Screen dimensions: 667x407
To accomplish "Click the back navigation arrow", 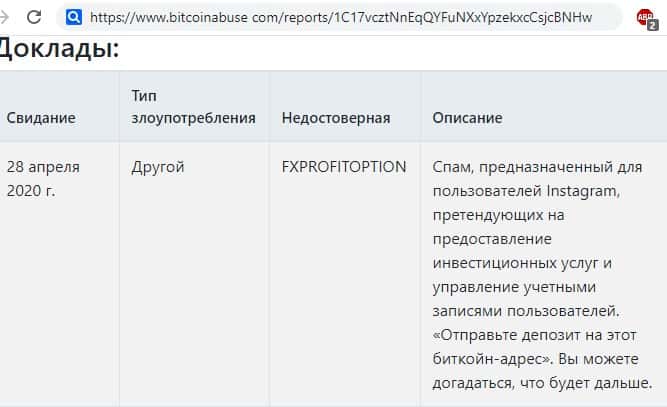I will pos(6,17).
